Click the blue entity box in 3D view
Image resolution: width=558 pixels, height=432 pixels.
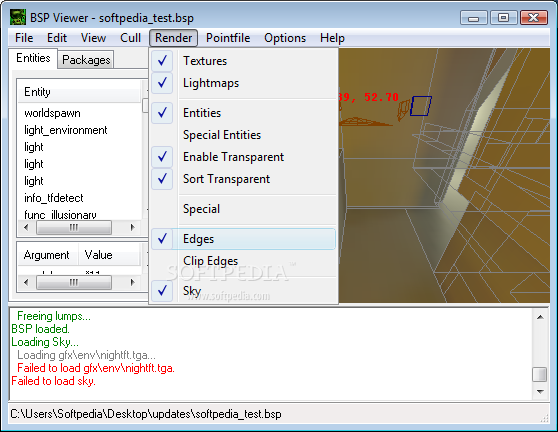pos(421,106)
